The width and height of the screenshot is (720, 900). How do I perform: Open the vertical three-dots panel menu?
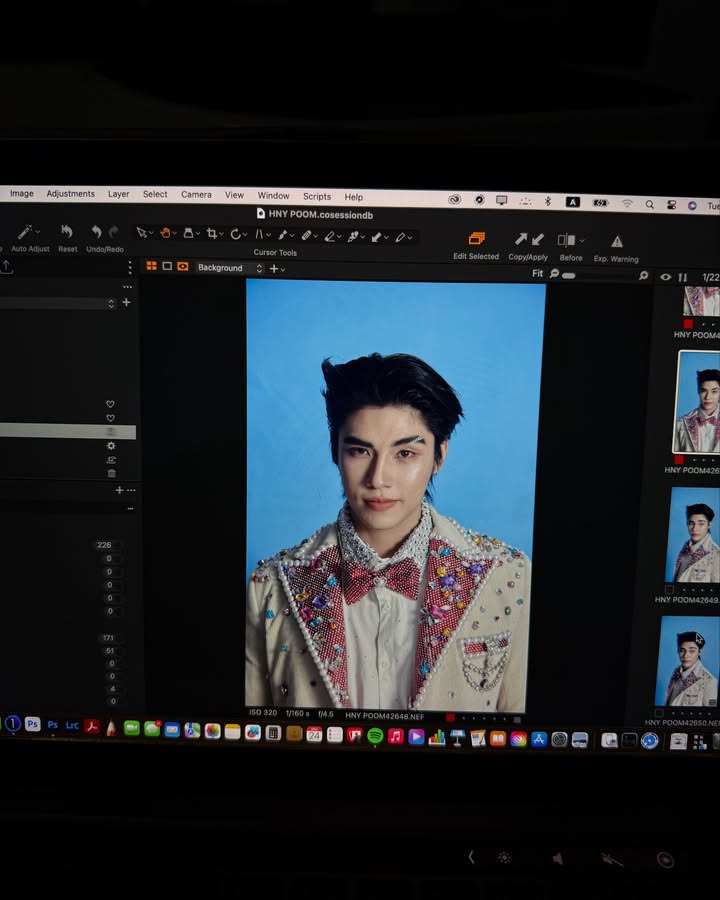(130, 267)
